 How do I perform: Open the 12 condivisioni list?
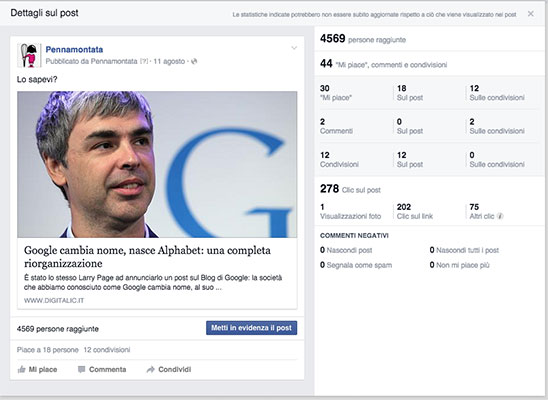pyautogui.click(x=107, y=350)
